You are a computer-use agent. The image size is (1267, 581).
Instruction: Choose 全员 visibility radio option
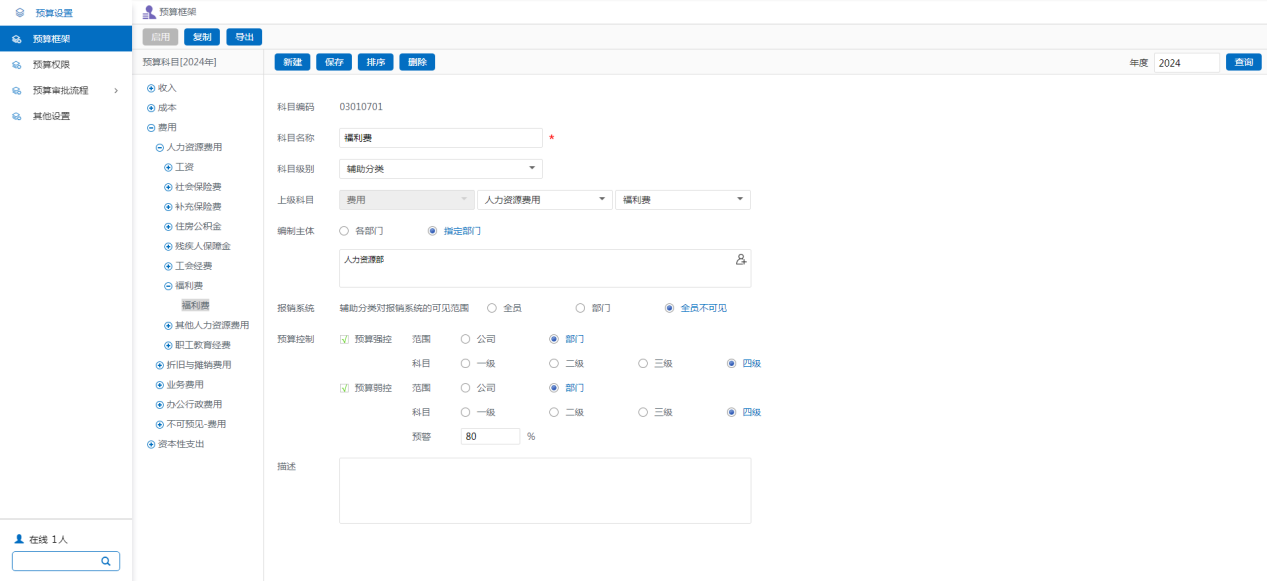pyautogui.click(x=492, y=308)
